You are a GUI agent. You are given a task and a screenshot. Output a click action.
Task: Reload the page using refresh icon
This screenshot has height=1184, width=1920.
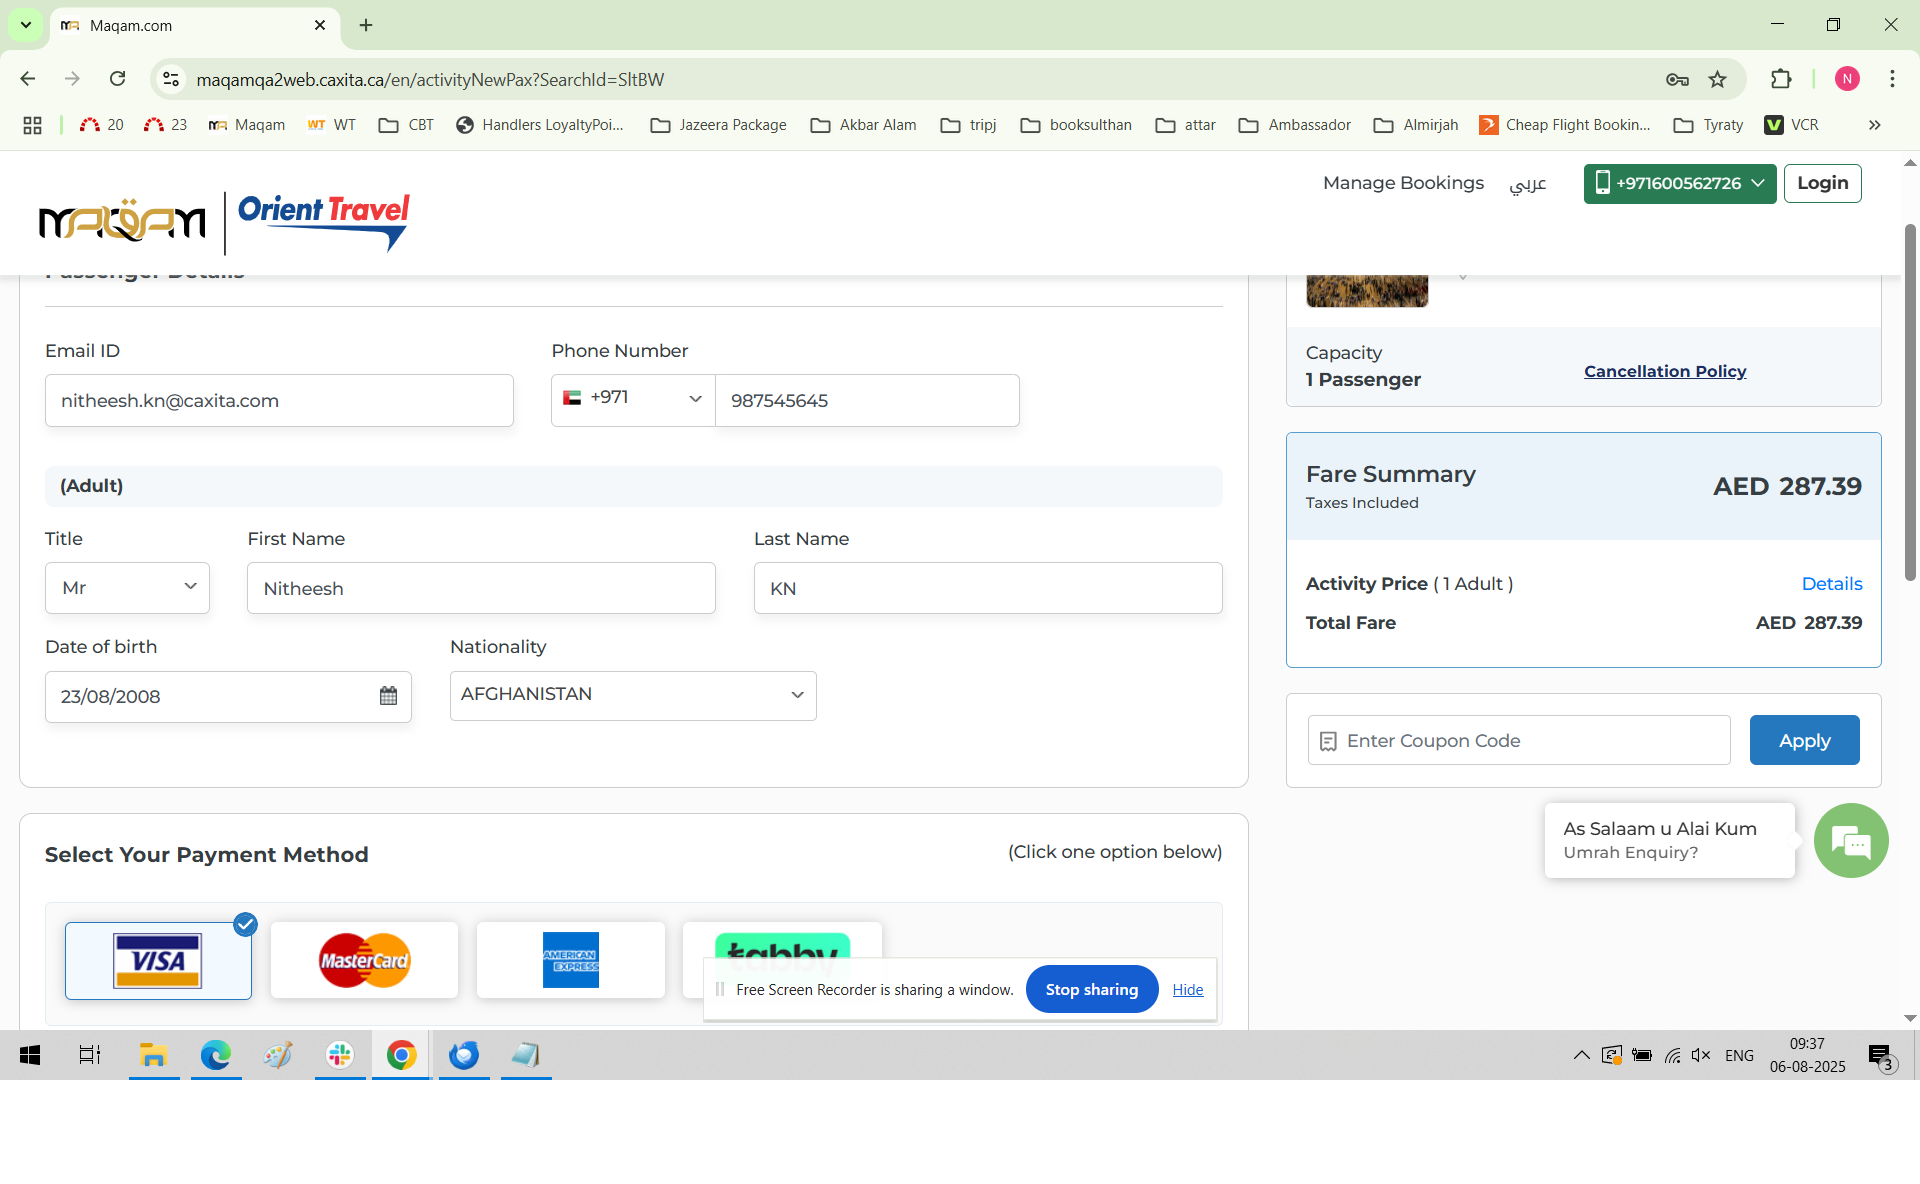(x=118, y=79)
